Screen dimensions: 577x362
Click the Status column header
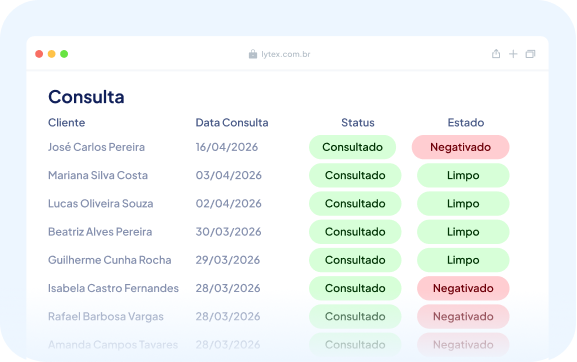point(358,123)
